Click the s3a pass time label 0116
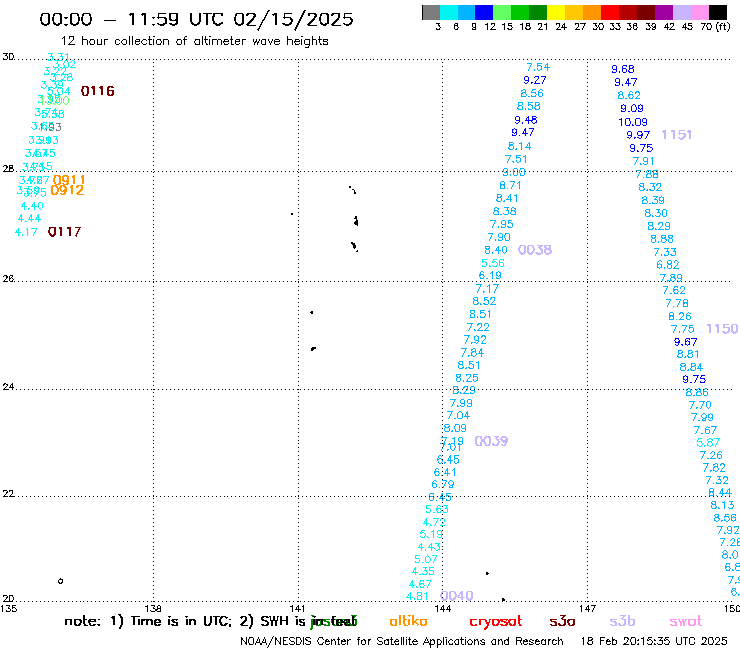 coord(98,91)
